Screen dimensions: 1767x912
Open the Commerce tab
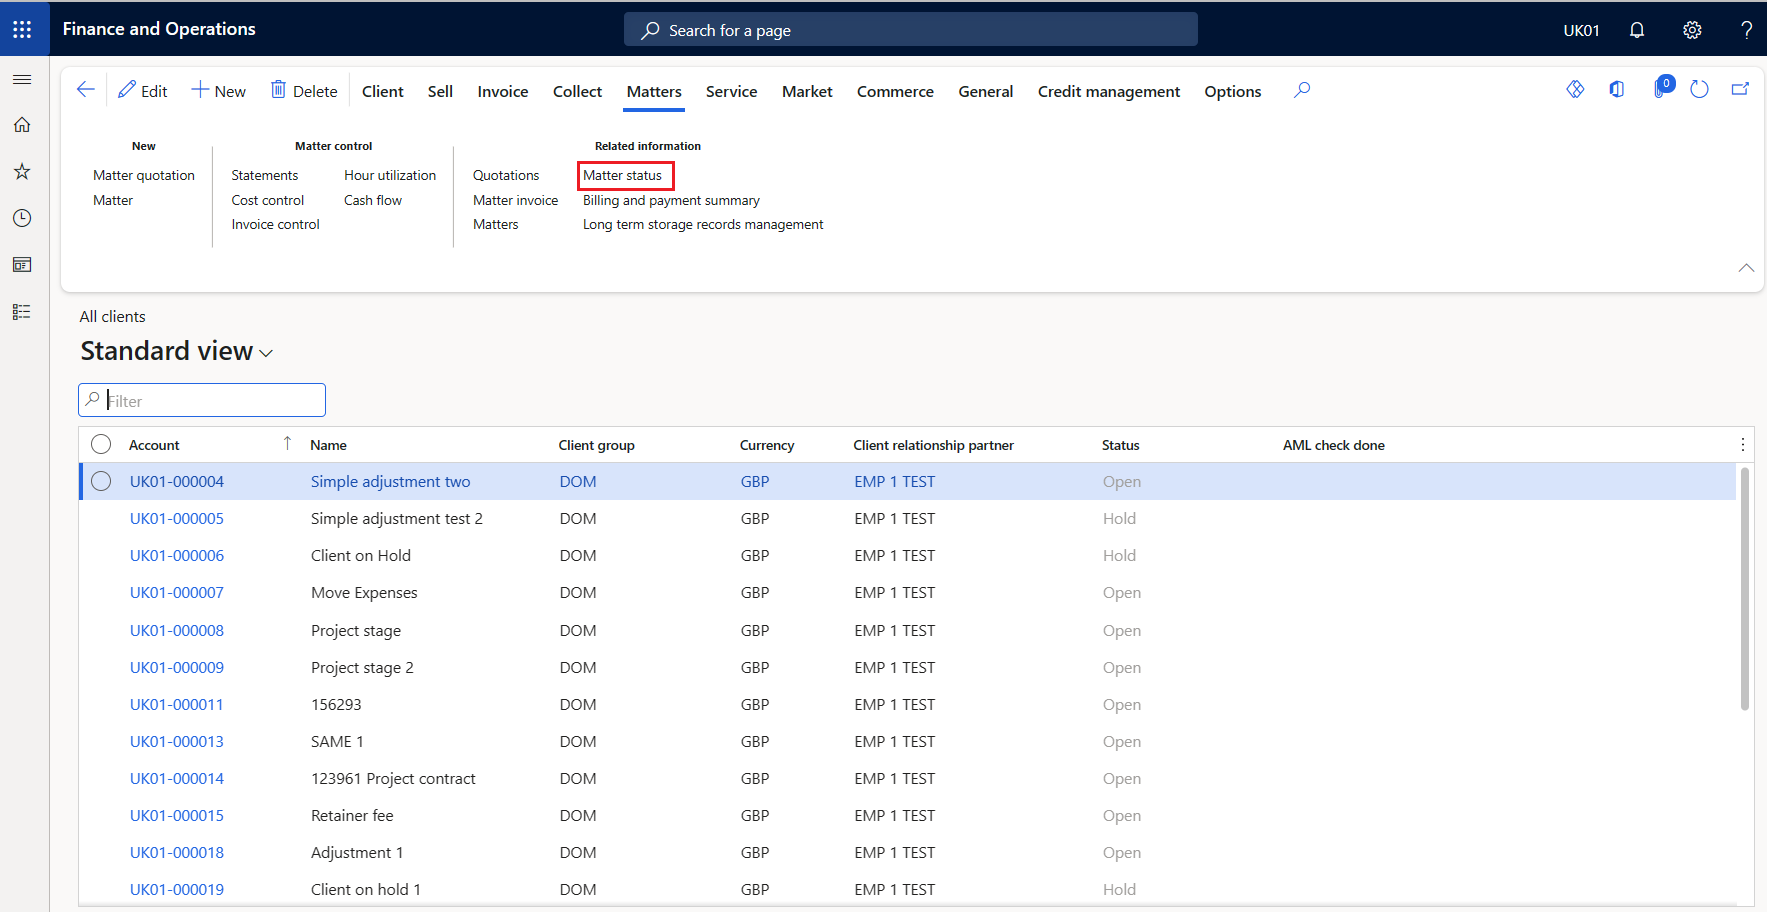click(x=895, y=91)
